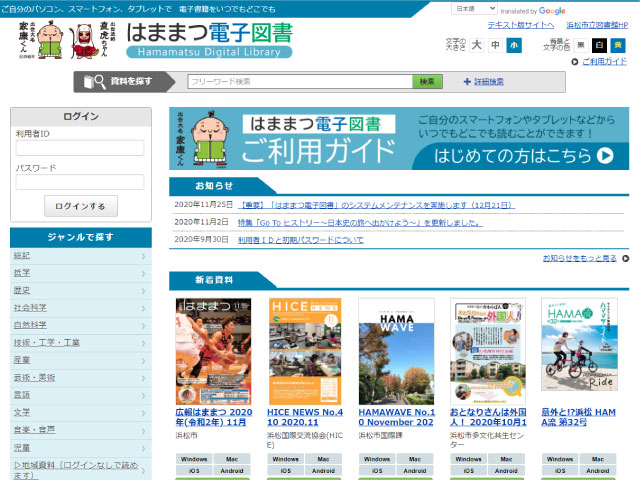640x480 pixels.
Task: Click お知らせをもっと見る link
Action: coord(580,258)
